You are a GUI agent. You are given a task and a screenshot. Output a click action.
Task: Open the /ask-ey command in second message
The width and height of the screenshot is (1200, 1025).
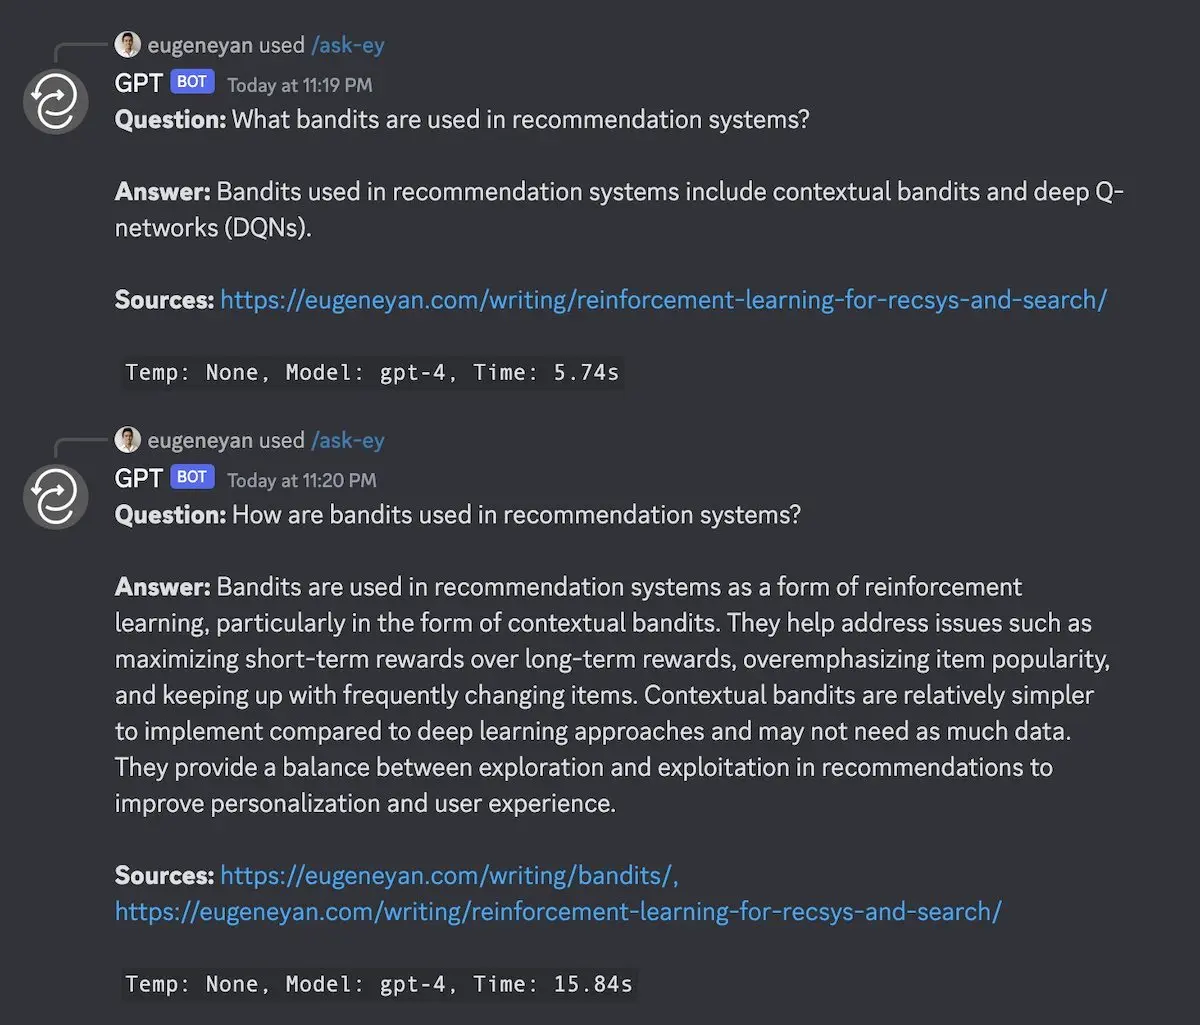point(348,440)
